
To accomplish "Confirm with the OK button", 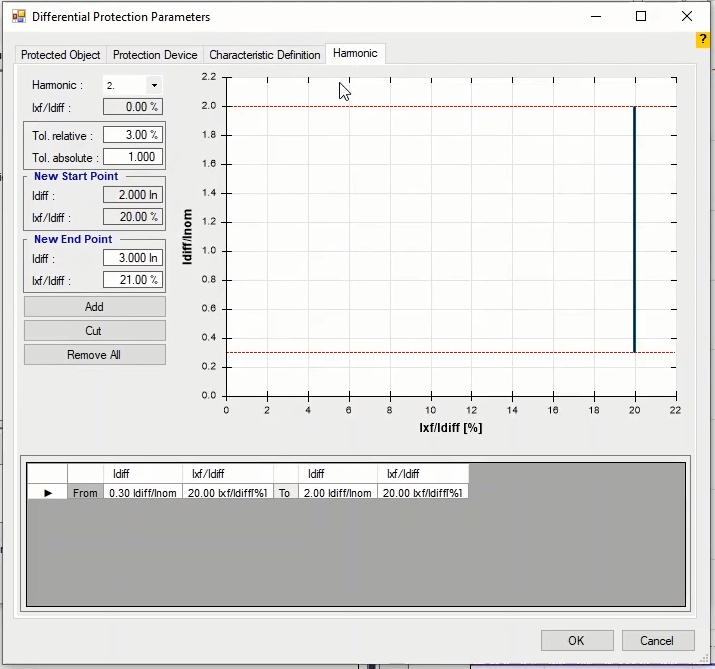I will [576, 640].
